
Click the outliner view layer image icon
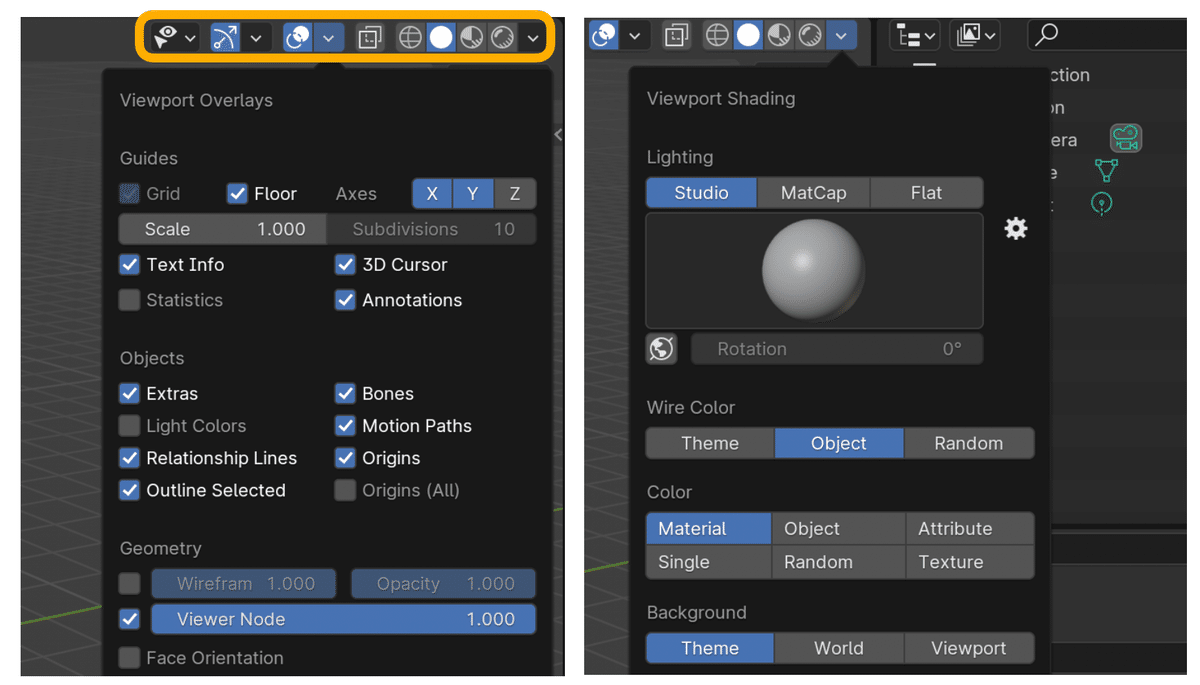coord(968,36)
